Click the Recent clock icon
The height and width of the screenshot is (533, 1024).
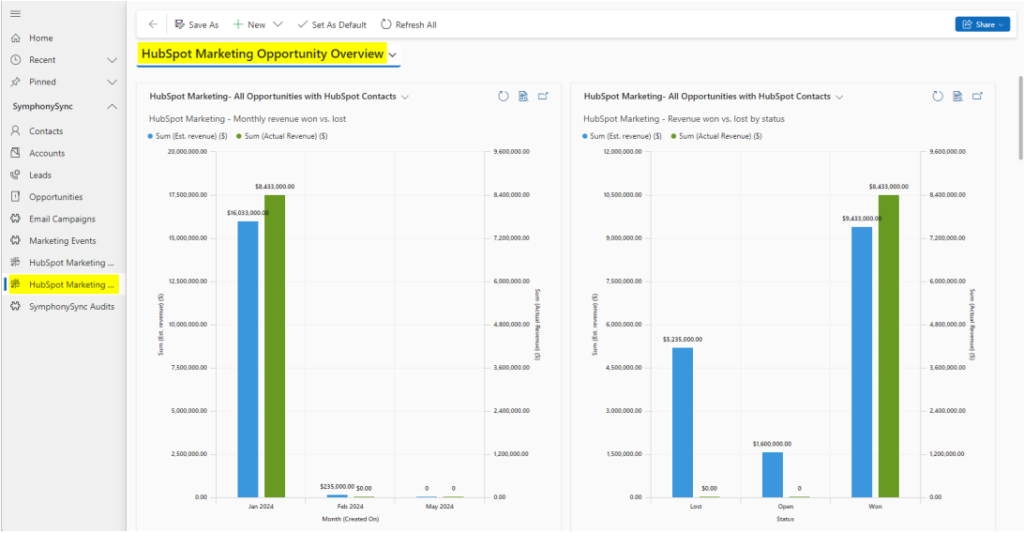[x=16, y=59]
